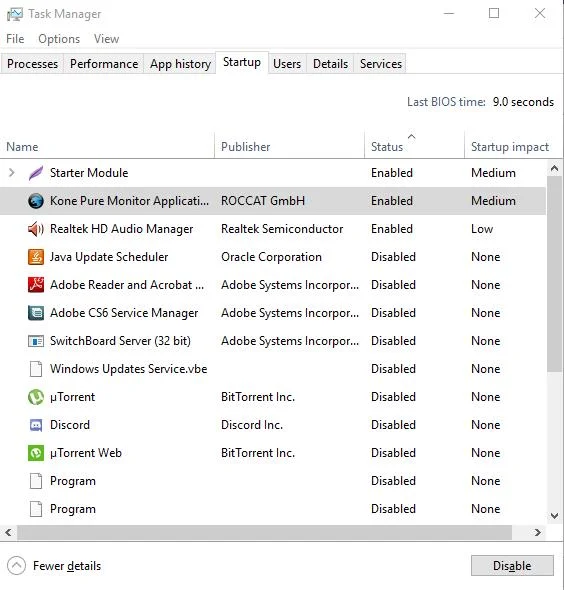The width and height of the screenshot is (564, 590).
Task: Click the horizontal scrollbar right arrow
Action: (537, 532)
